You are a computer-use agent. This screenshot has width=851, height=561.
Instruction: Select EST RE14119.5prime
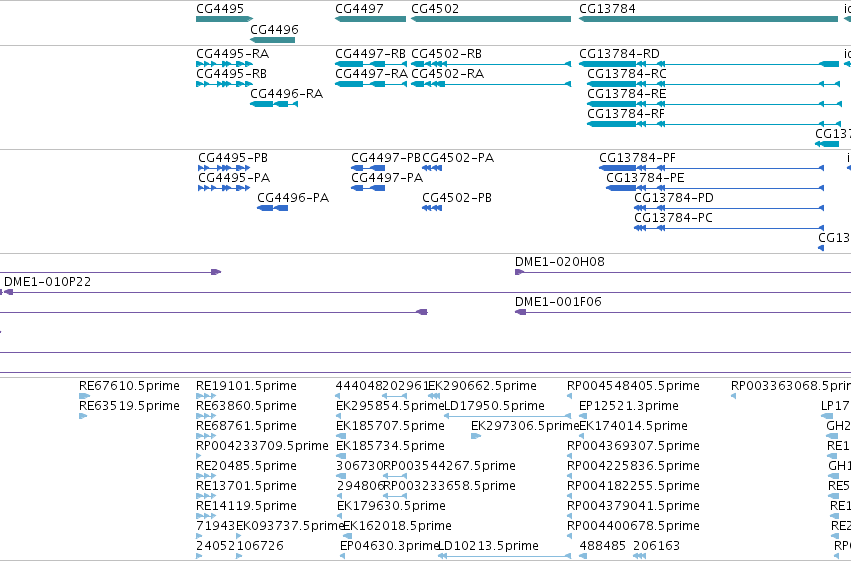tap(206, 516)
